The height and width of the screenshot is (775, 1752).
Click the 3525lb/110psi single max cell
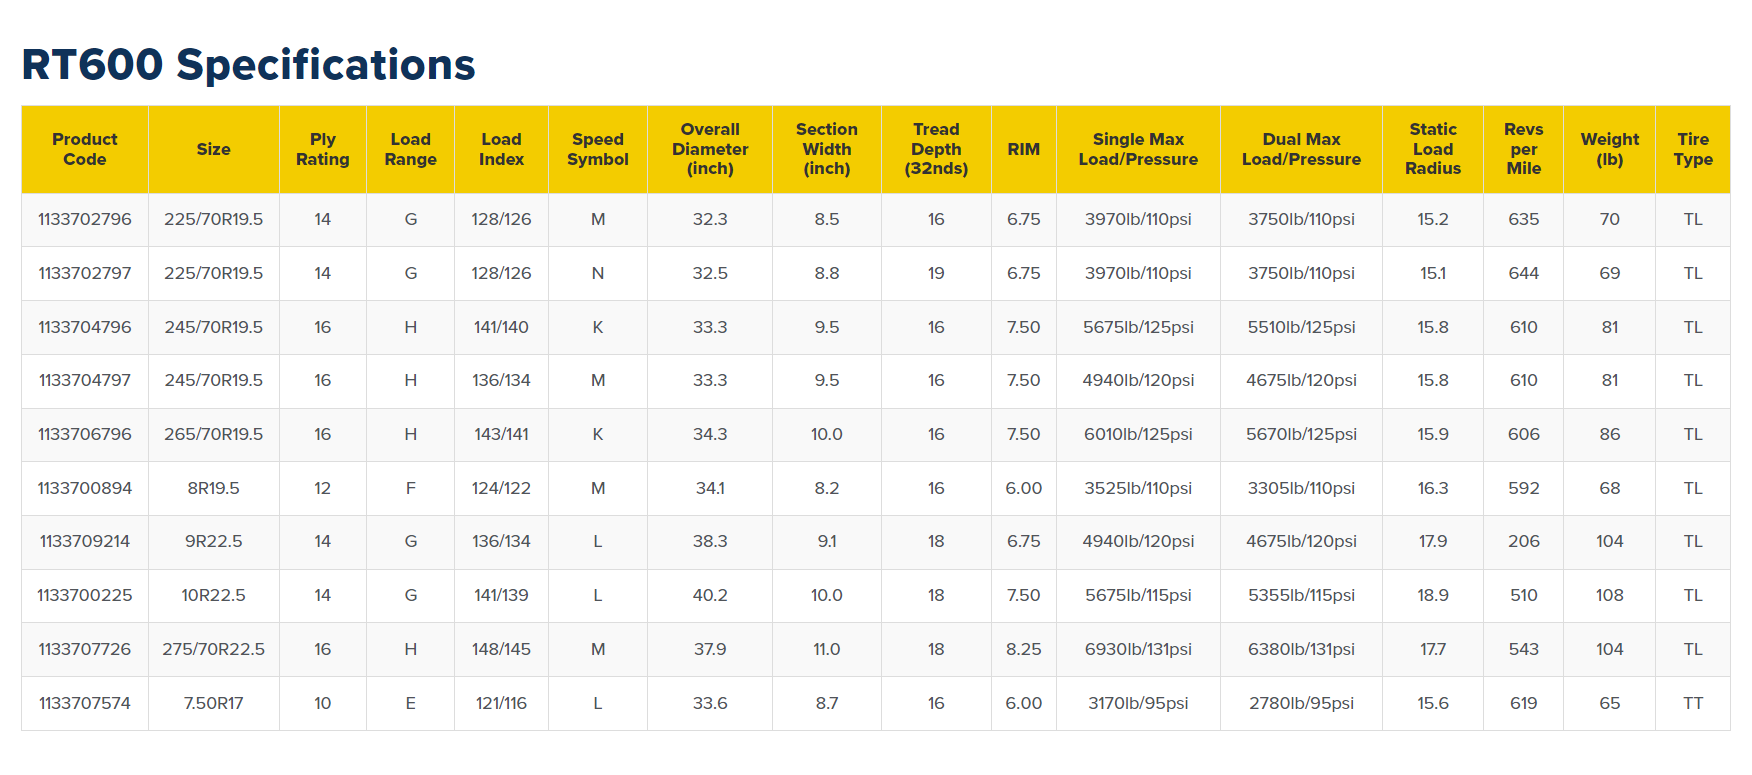[x=1138, y=488]
